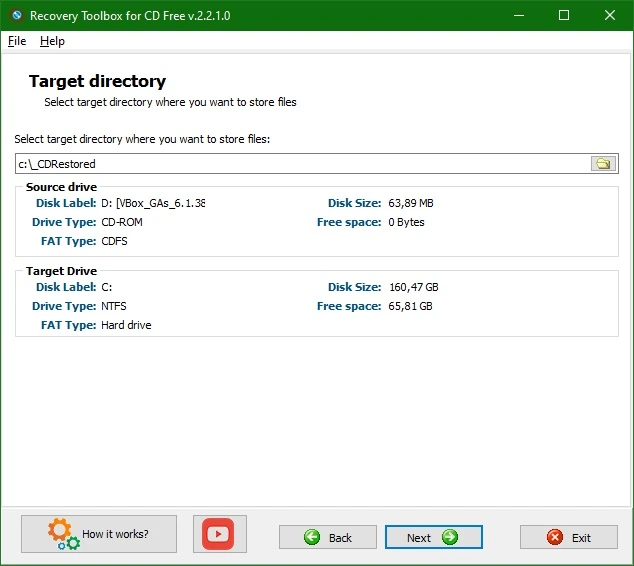
Task: Open the folder browse icon
Action: [603, 164]
